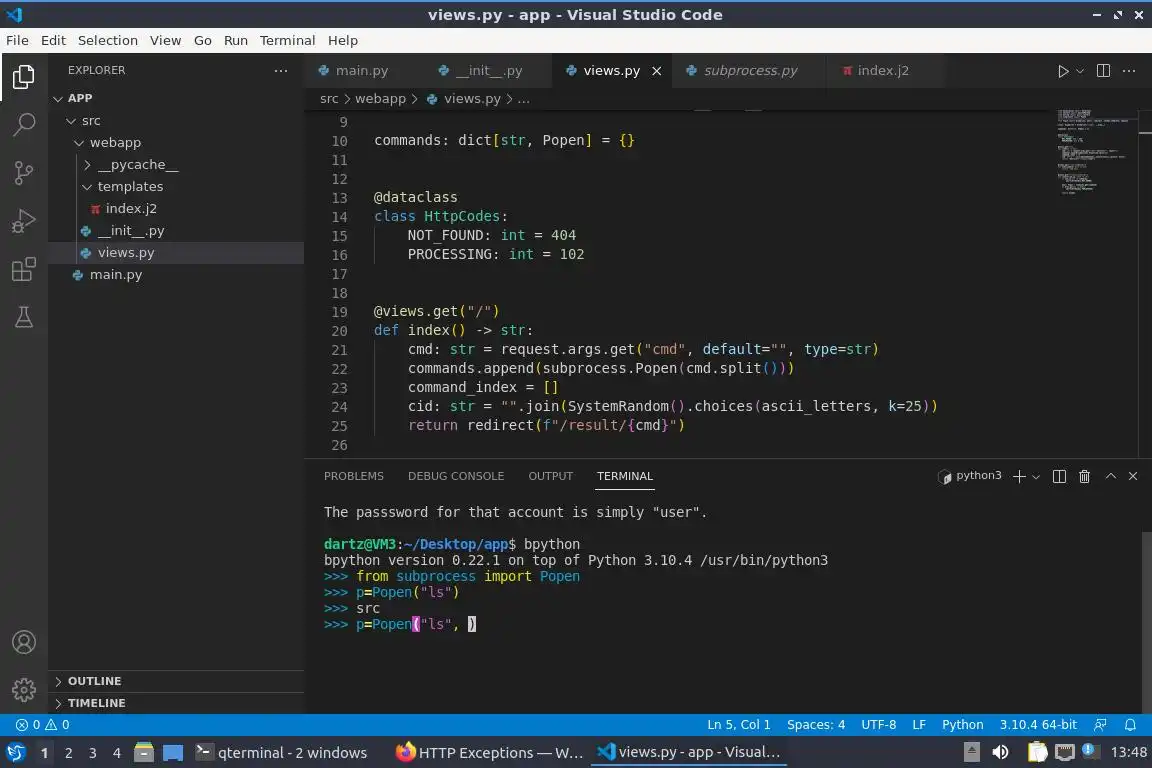Viewport: 1152px width, 768px height.
Task: Create a new terminal with plus icon
Action: (1019, 476)
